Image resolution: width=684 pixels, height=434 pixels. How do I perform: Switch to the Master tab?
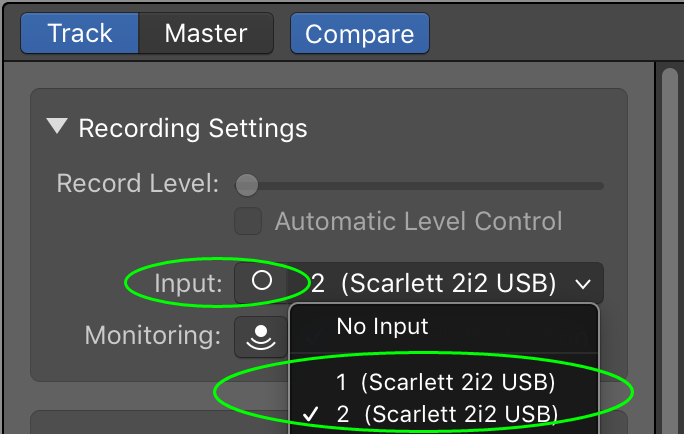(x=205, y=33)
